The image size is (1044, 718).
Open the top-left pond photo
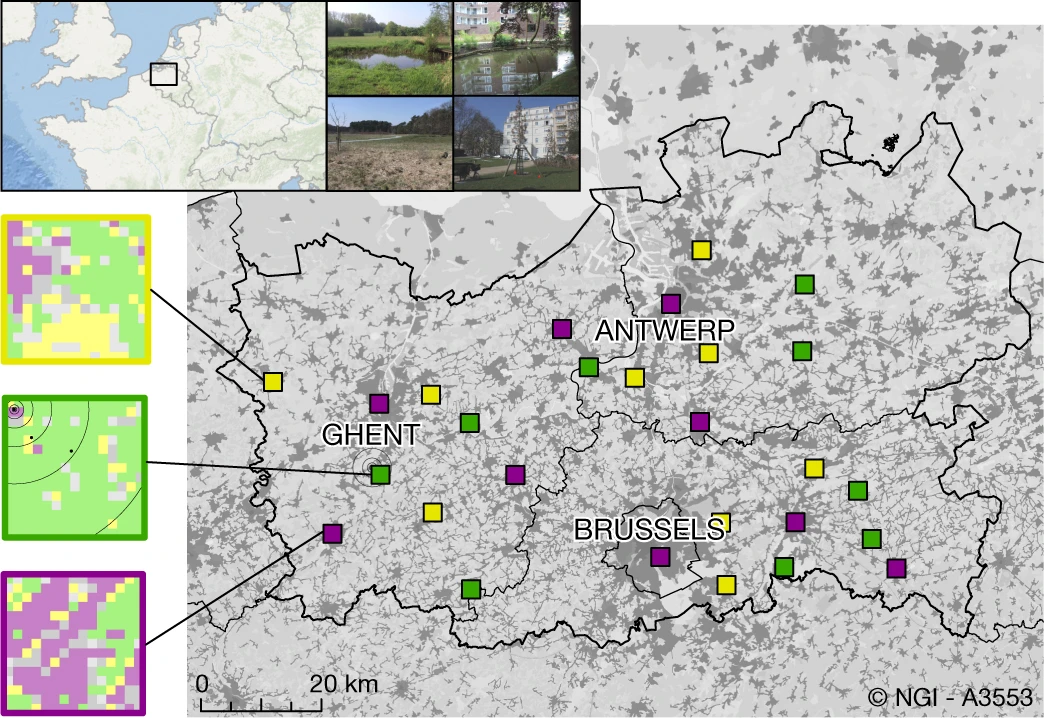390,48
